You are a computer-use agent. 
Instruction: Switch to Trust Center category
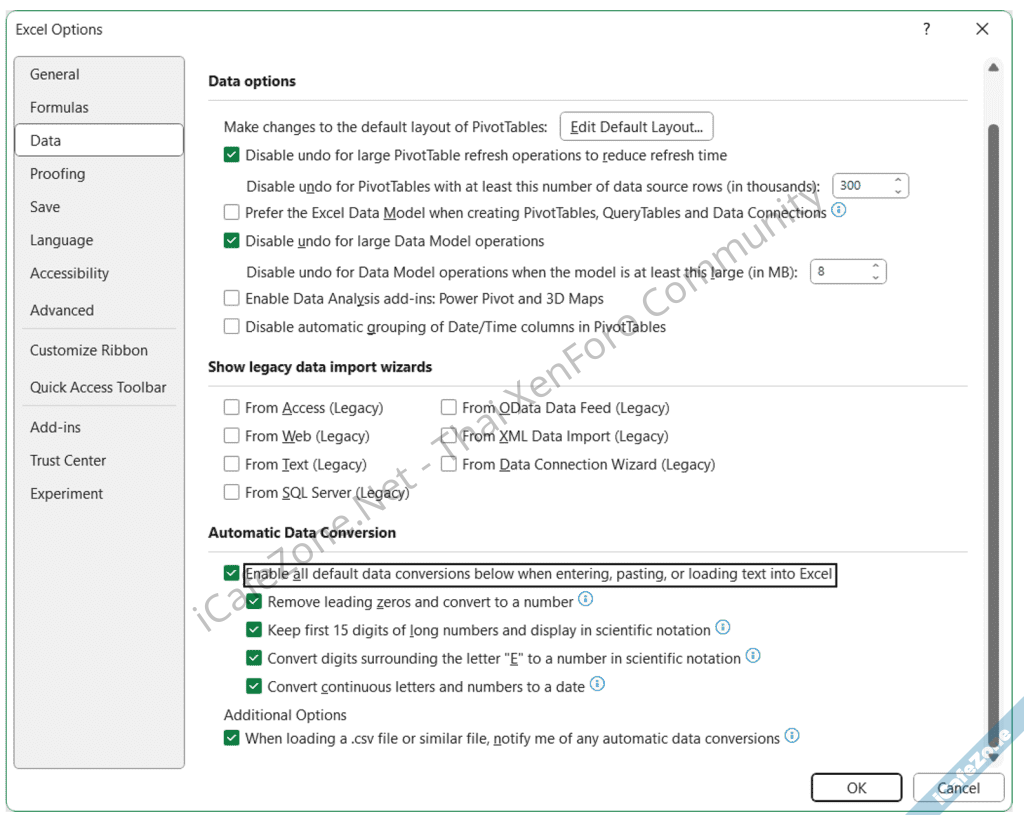point(68,460)
